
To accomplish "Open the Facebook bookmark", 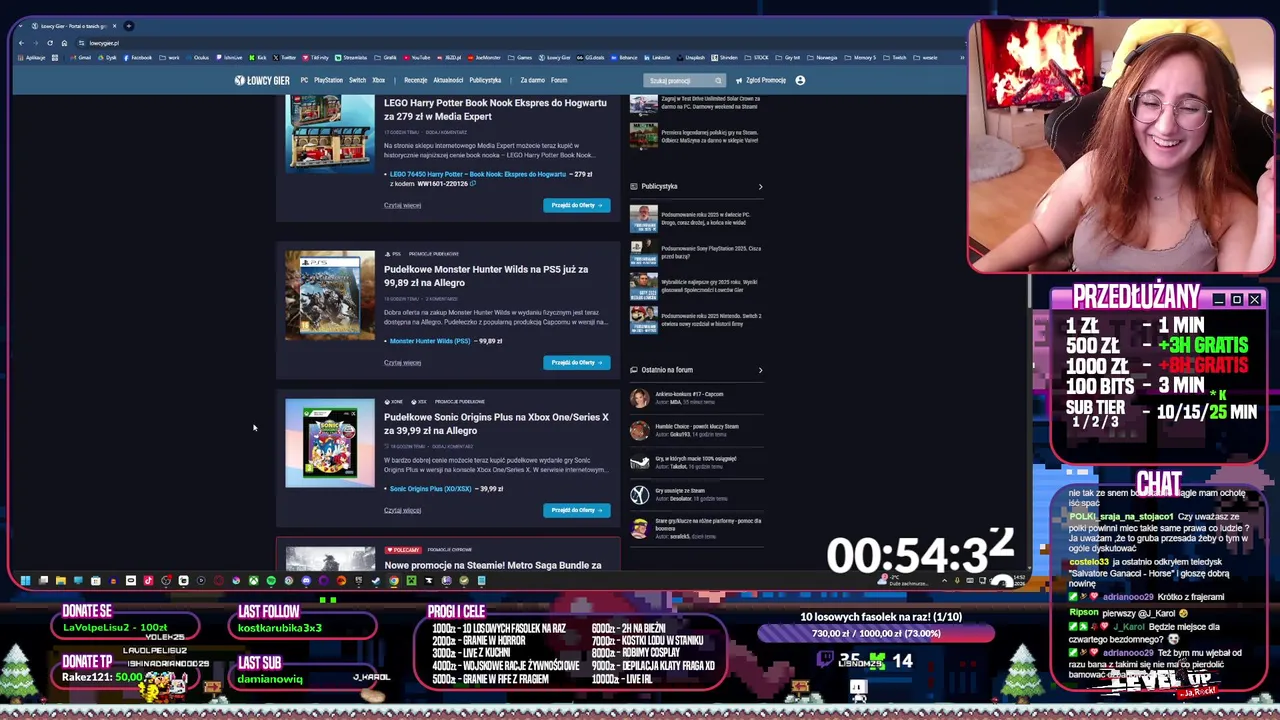I will pyautogui.click(x=136, y=57).
